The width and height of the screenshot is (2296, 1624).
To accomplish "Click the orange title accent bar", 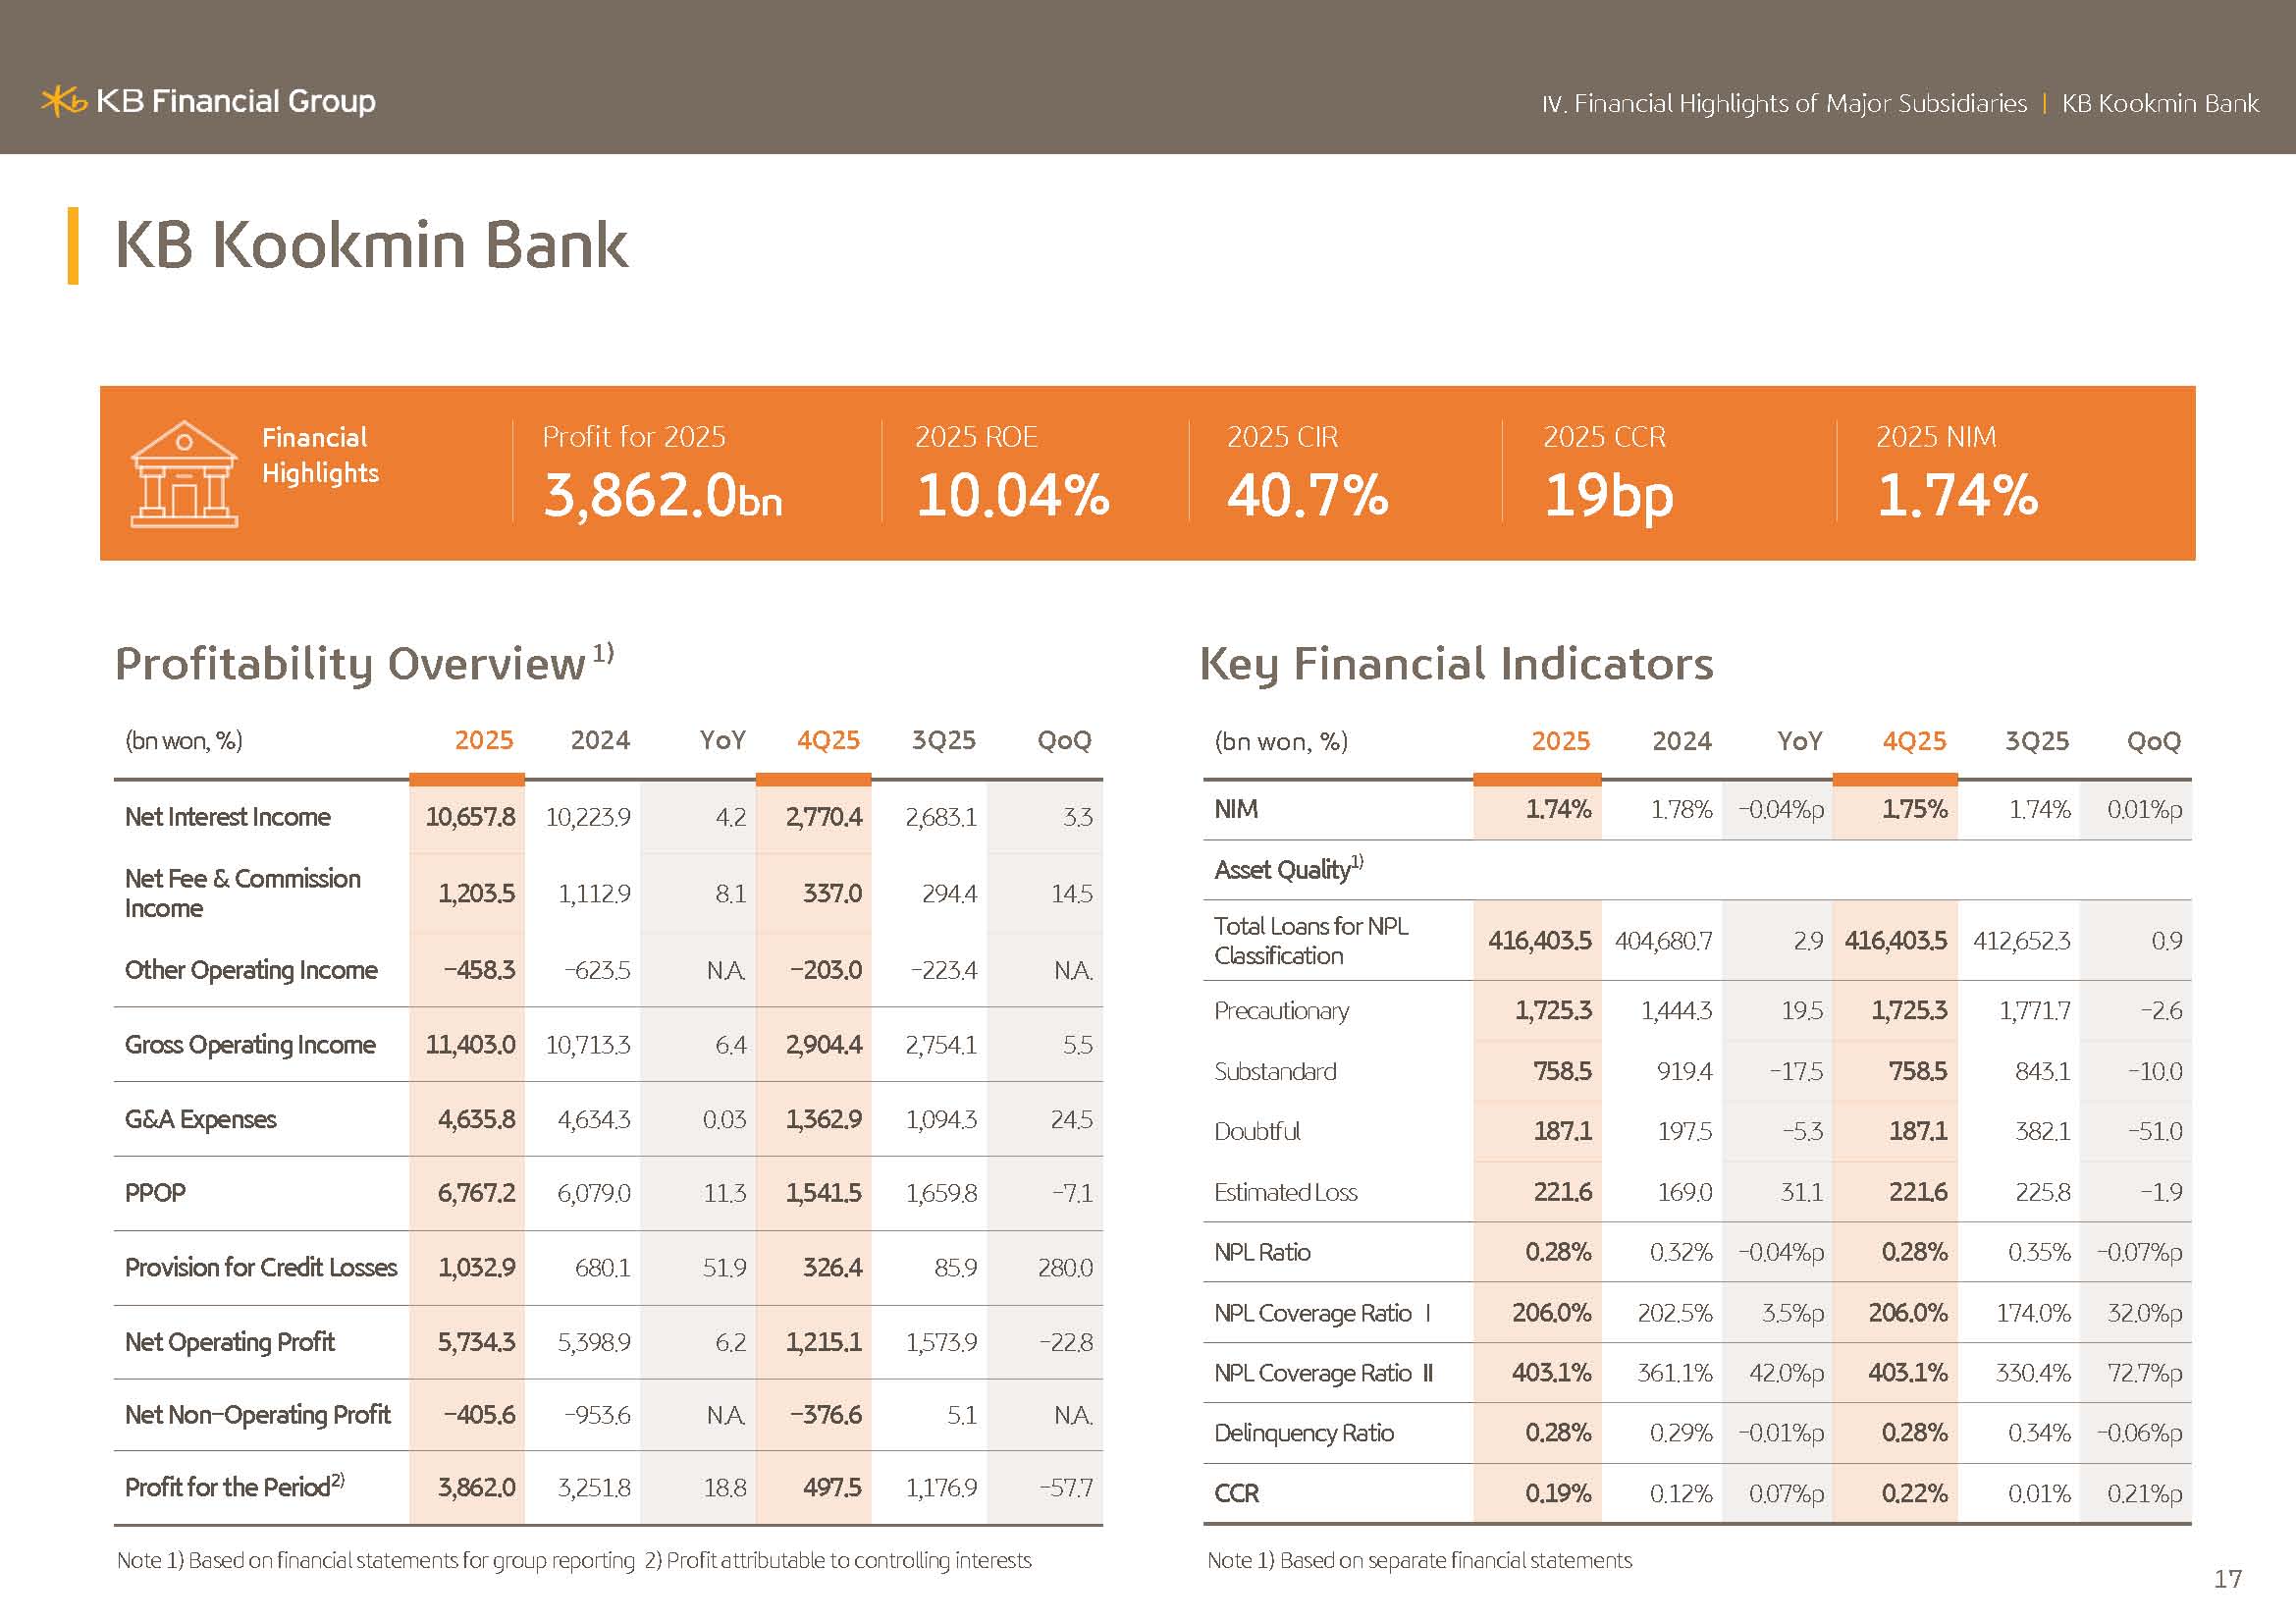I will (x=73, y=245).
